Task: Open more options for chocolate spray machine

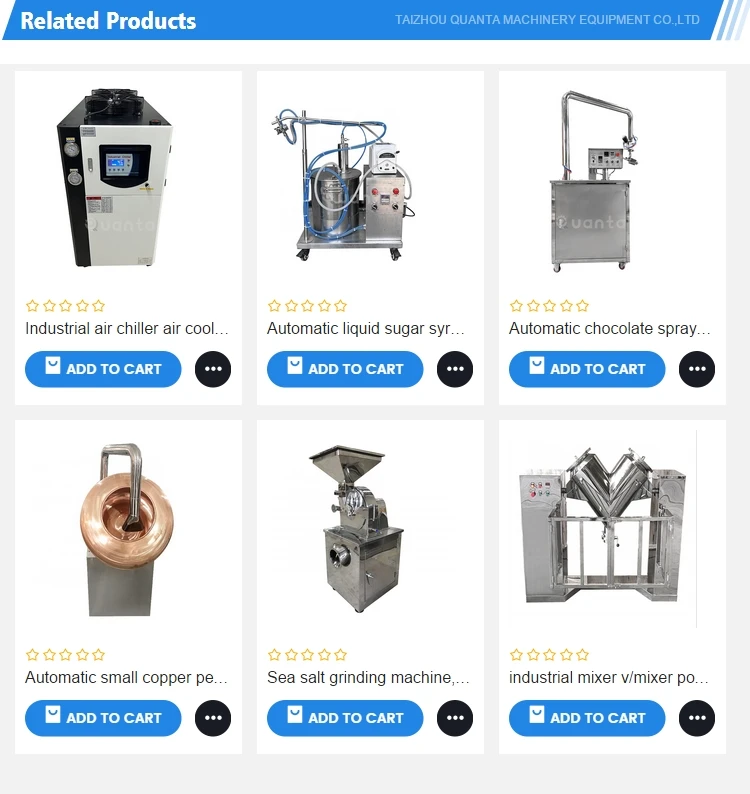Action: (x=697, y=369)
